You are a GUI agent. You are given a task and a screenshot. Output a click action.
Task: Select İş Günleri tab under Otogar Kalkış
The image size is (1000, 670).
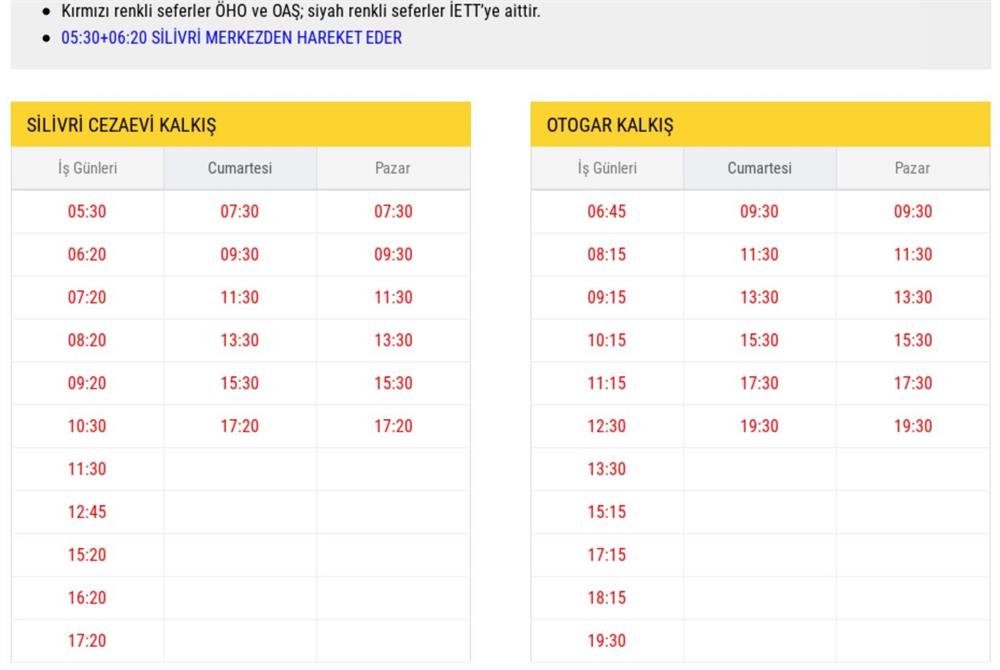(x=607, y=168)
